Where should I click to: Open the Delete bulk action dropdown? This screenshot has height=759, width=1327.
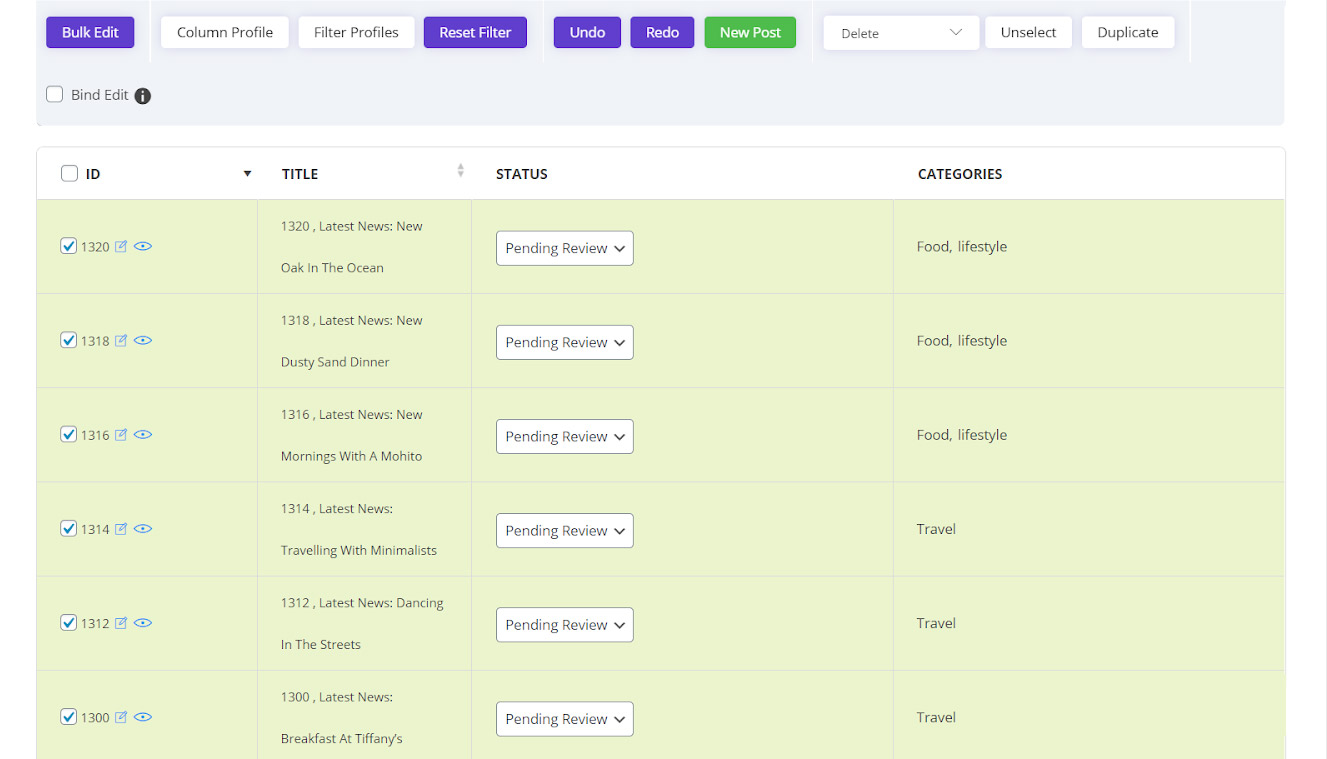(x=899, y=32)
